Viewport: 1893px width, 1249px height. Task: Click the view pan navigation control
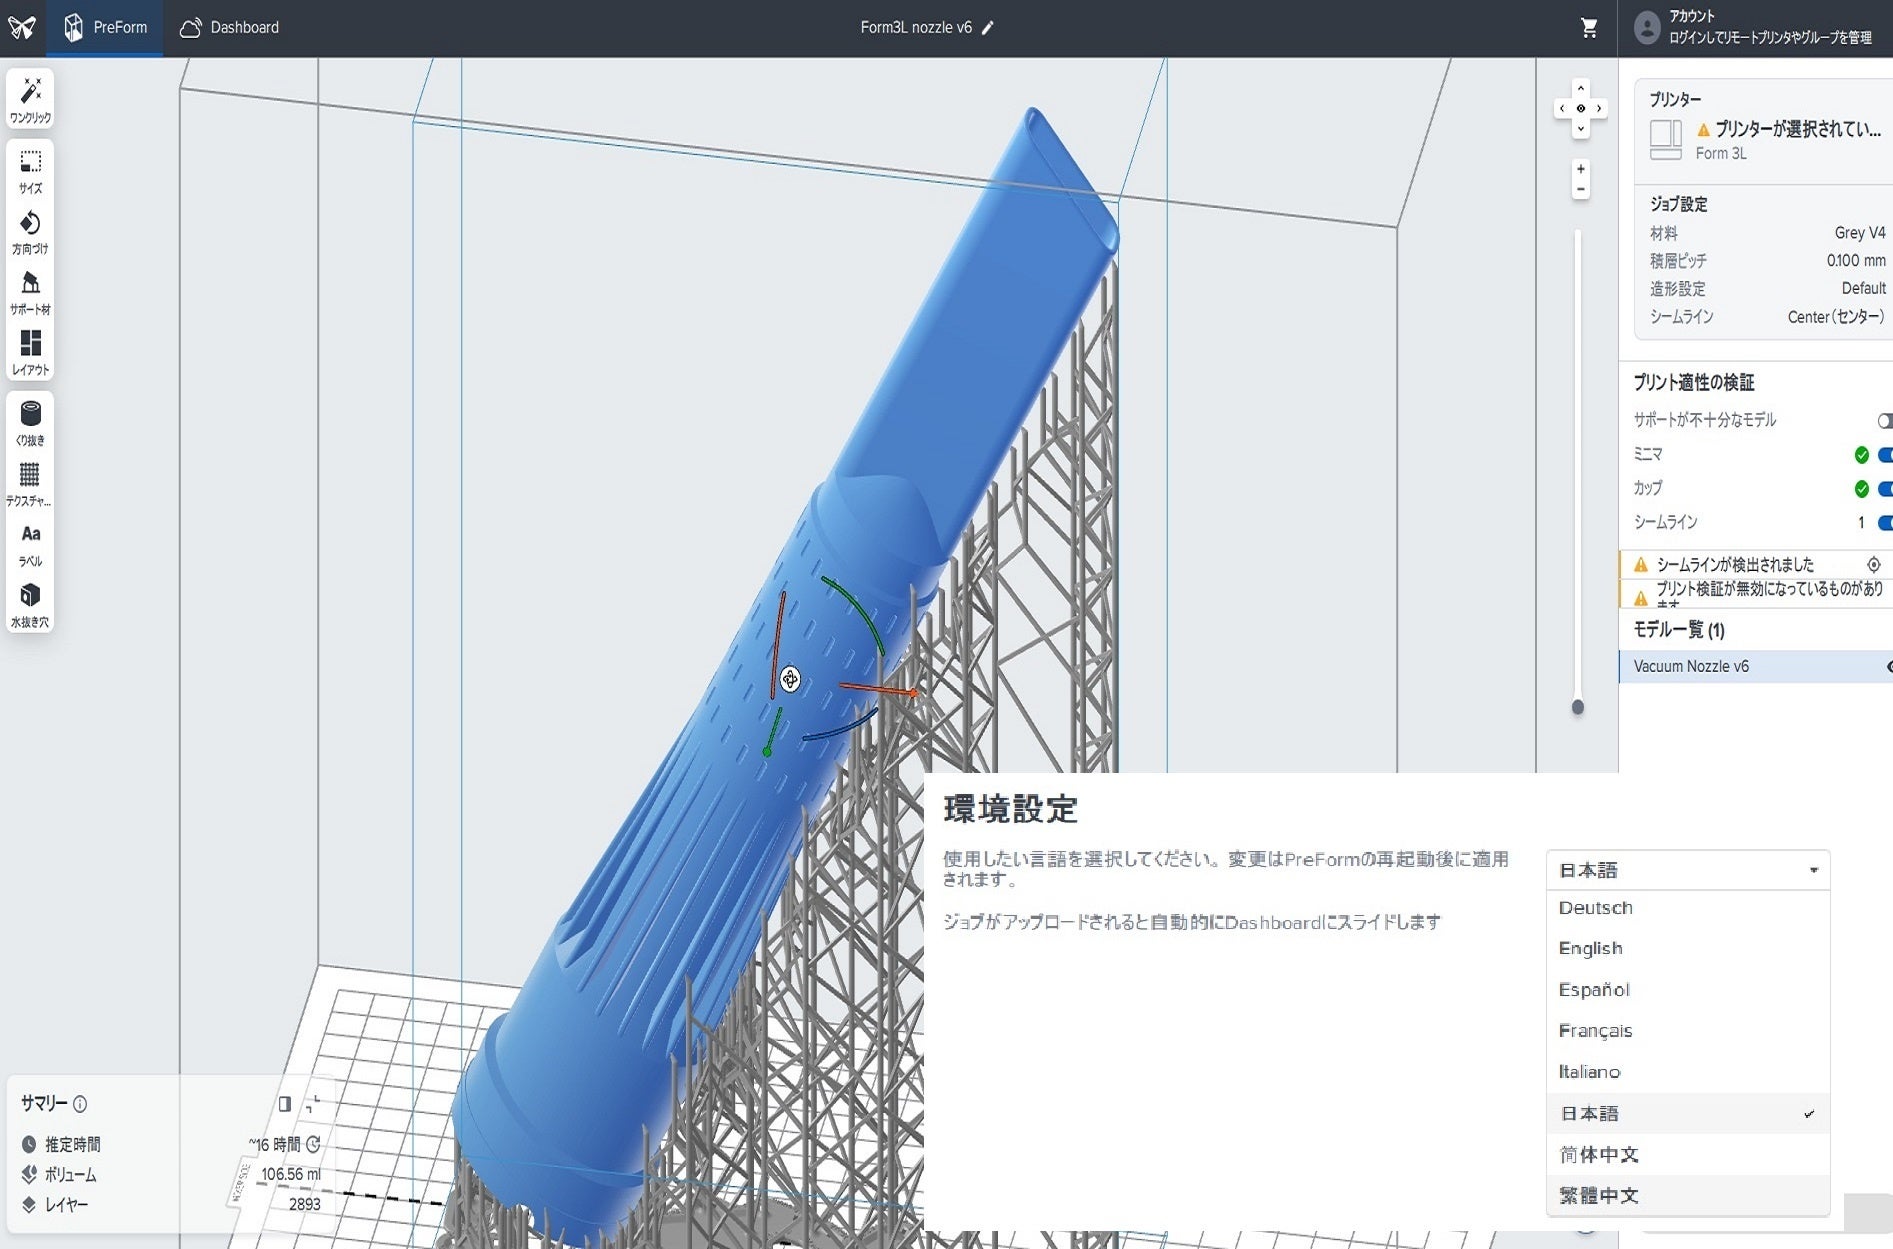[x=1580, y=108]
